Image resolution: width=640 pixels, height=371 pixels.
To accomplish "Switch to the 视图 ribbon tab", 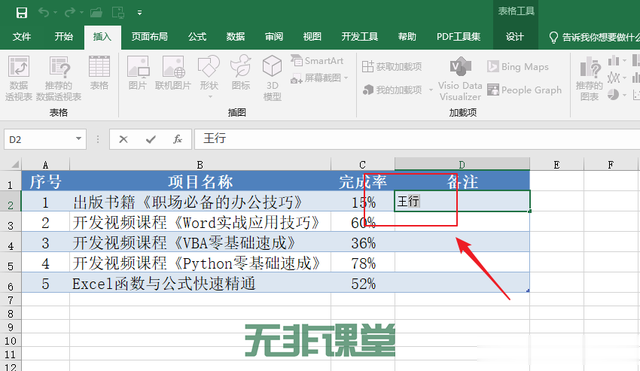I will click(312, 37).
